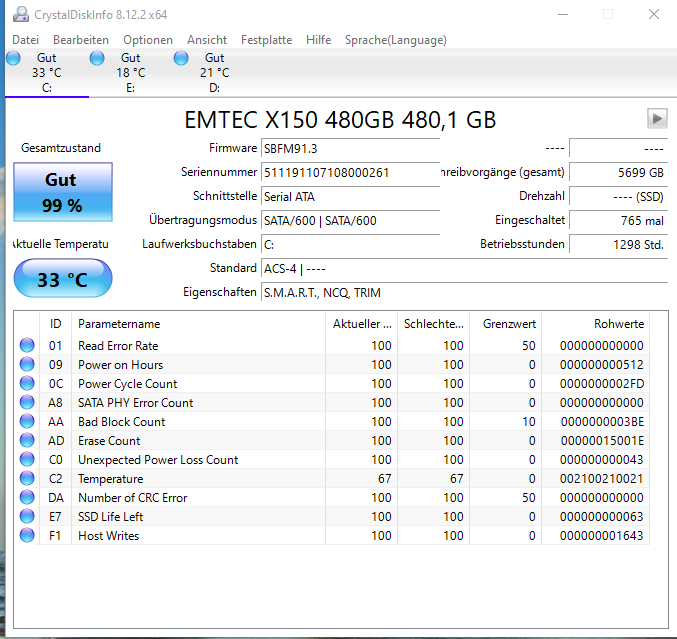Click the status orb of Power Cycle Count
The image size is (677, 639).
coord(27,383)
